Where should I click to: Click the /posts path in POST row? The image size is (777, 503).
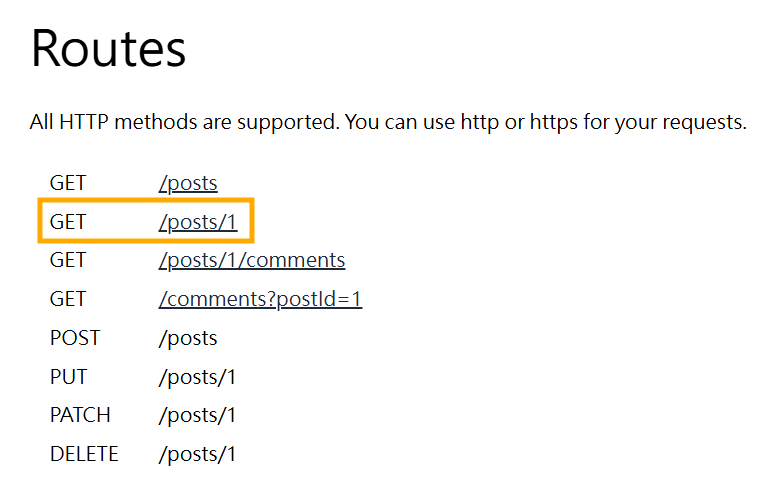[x=188, y=338]
